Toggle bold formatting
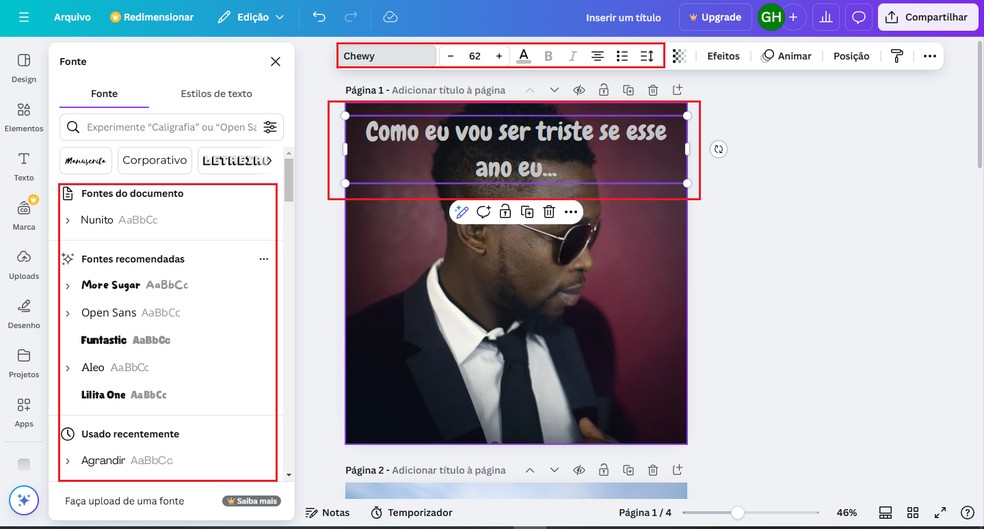Viewport: 984px width, 529px height. tap(548, 56)
